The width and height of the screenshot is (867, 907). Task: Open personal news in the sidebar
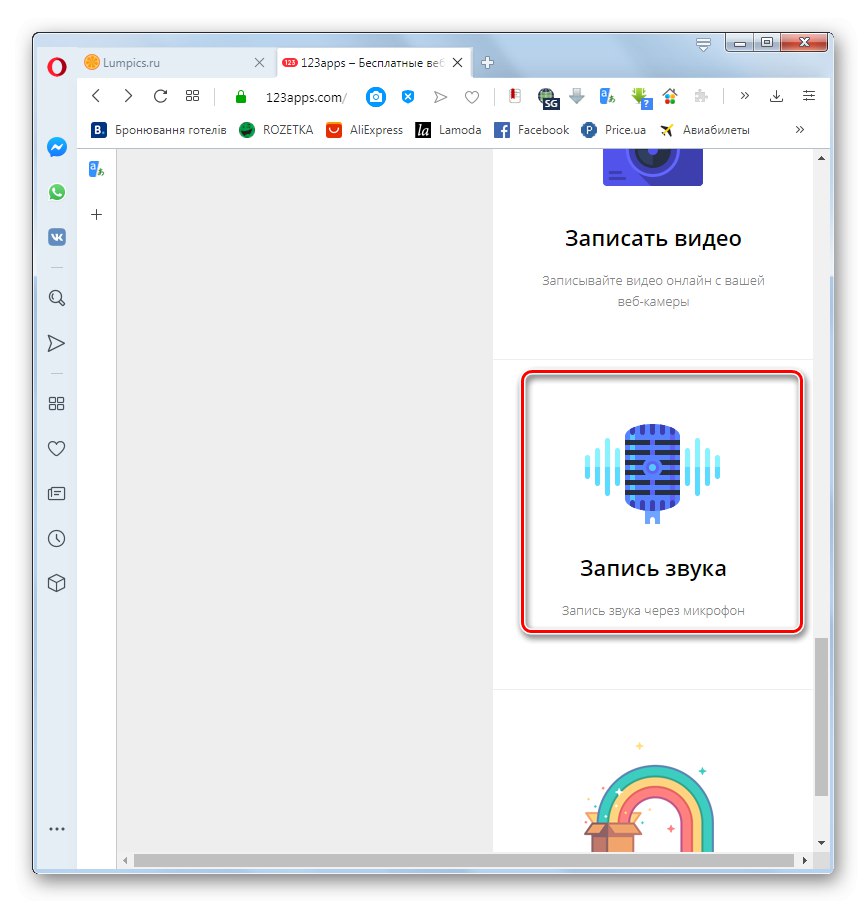click(x=57, y=493)
